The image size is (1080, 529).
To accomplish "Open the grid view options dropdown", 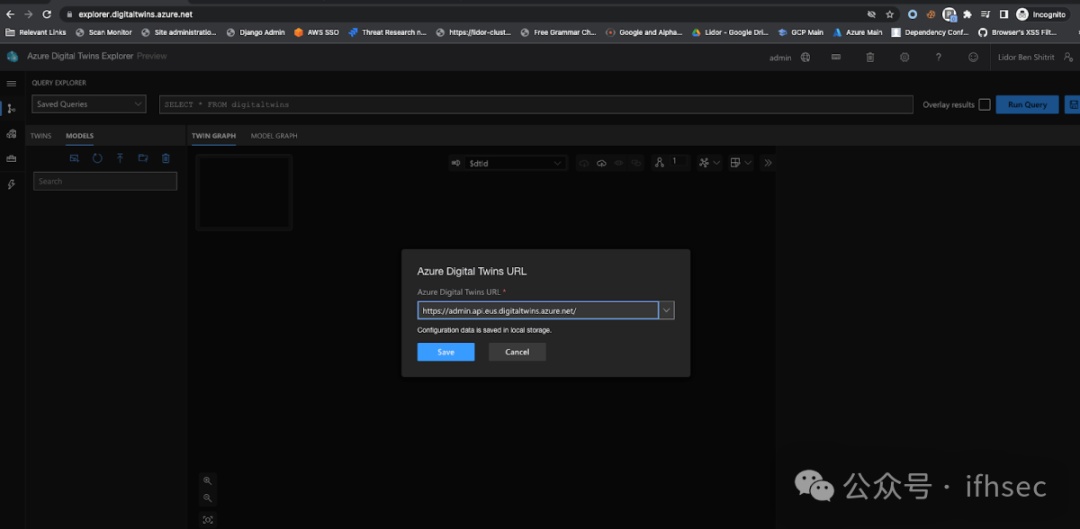I will pyautogui.click(x=740, y=163).
